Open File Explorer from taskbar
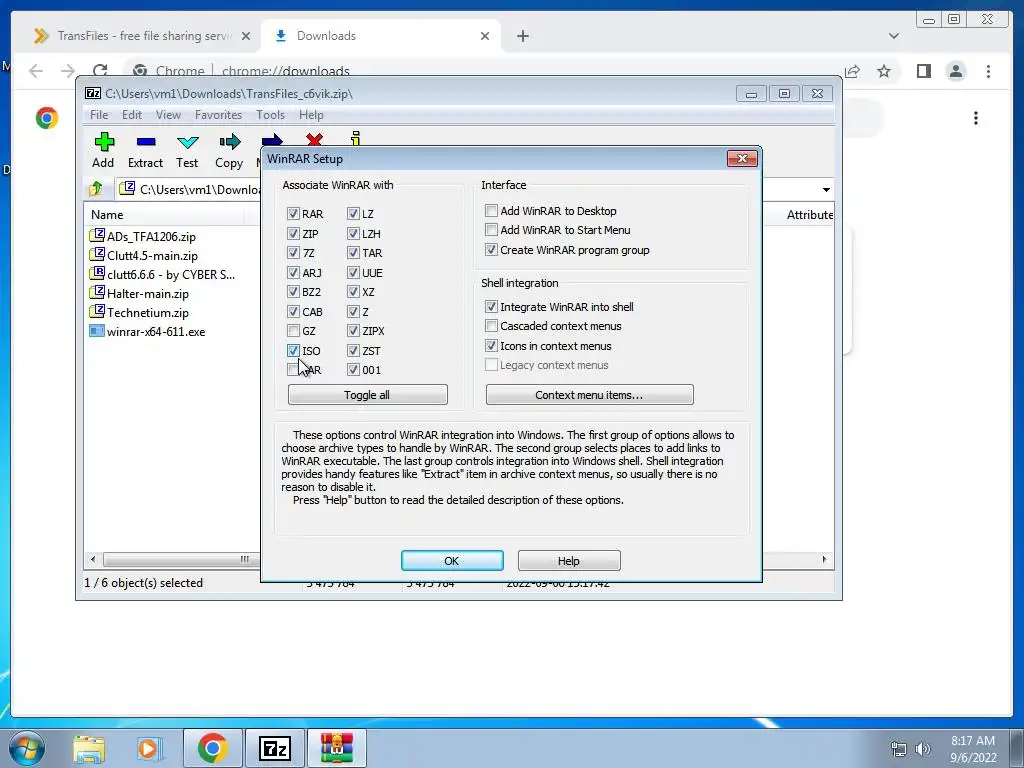 click(x=89, y=748)
